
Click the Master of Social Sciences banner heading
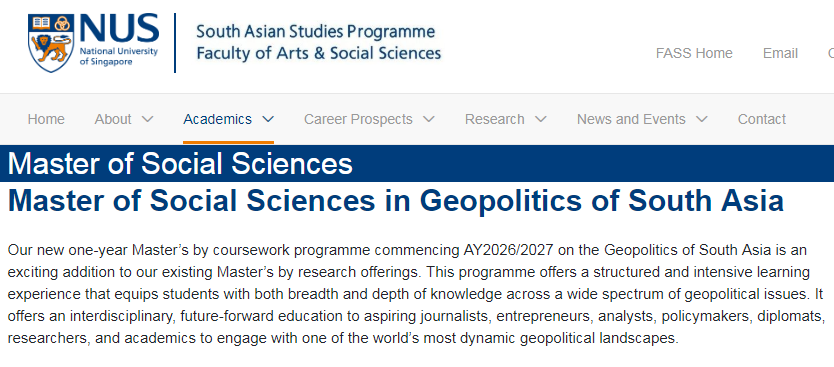point(180,164)
